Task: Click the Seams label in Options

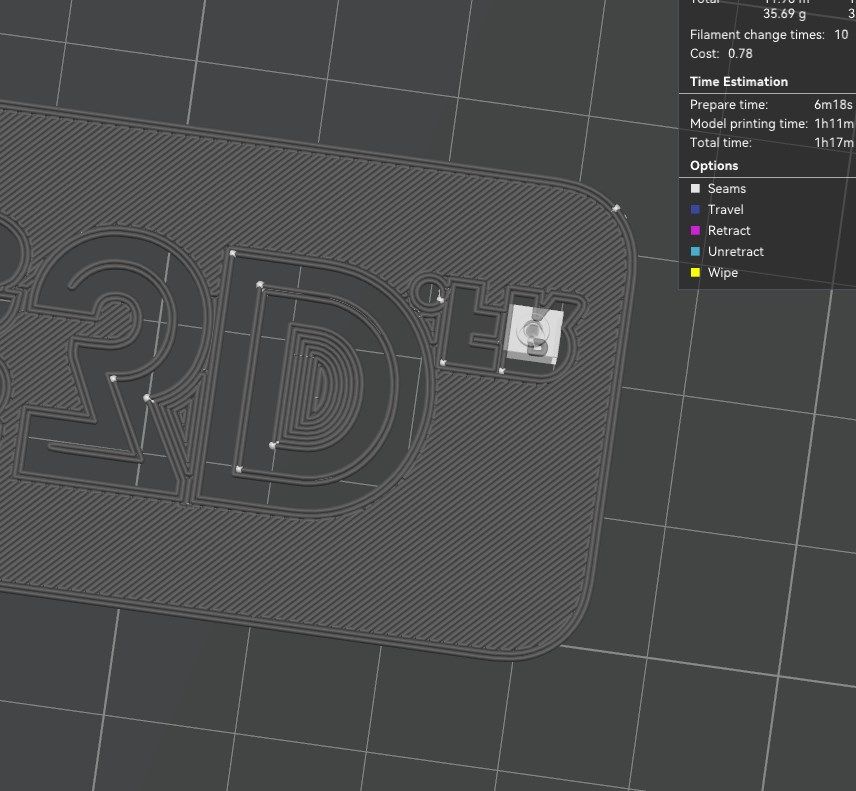Action: click(727, 188)
